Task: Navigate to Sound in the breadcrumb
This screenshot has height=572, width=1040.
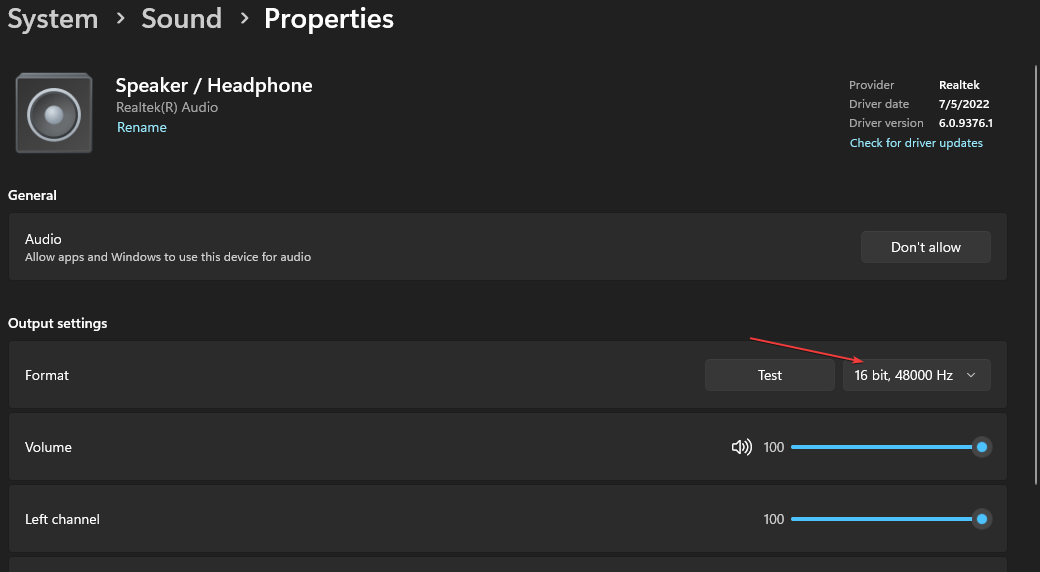Action: tap(181, 19)
